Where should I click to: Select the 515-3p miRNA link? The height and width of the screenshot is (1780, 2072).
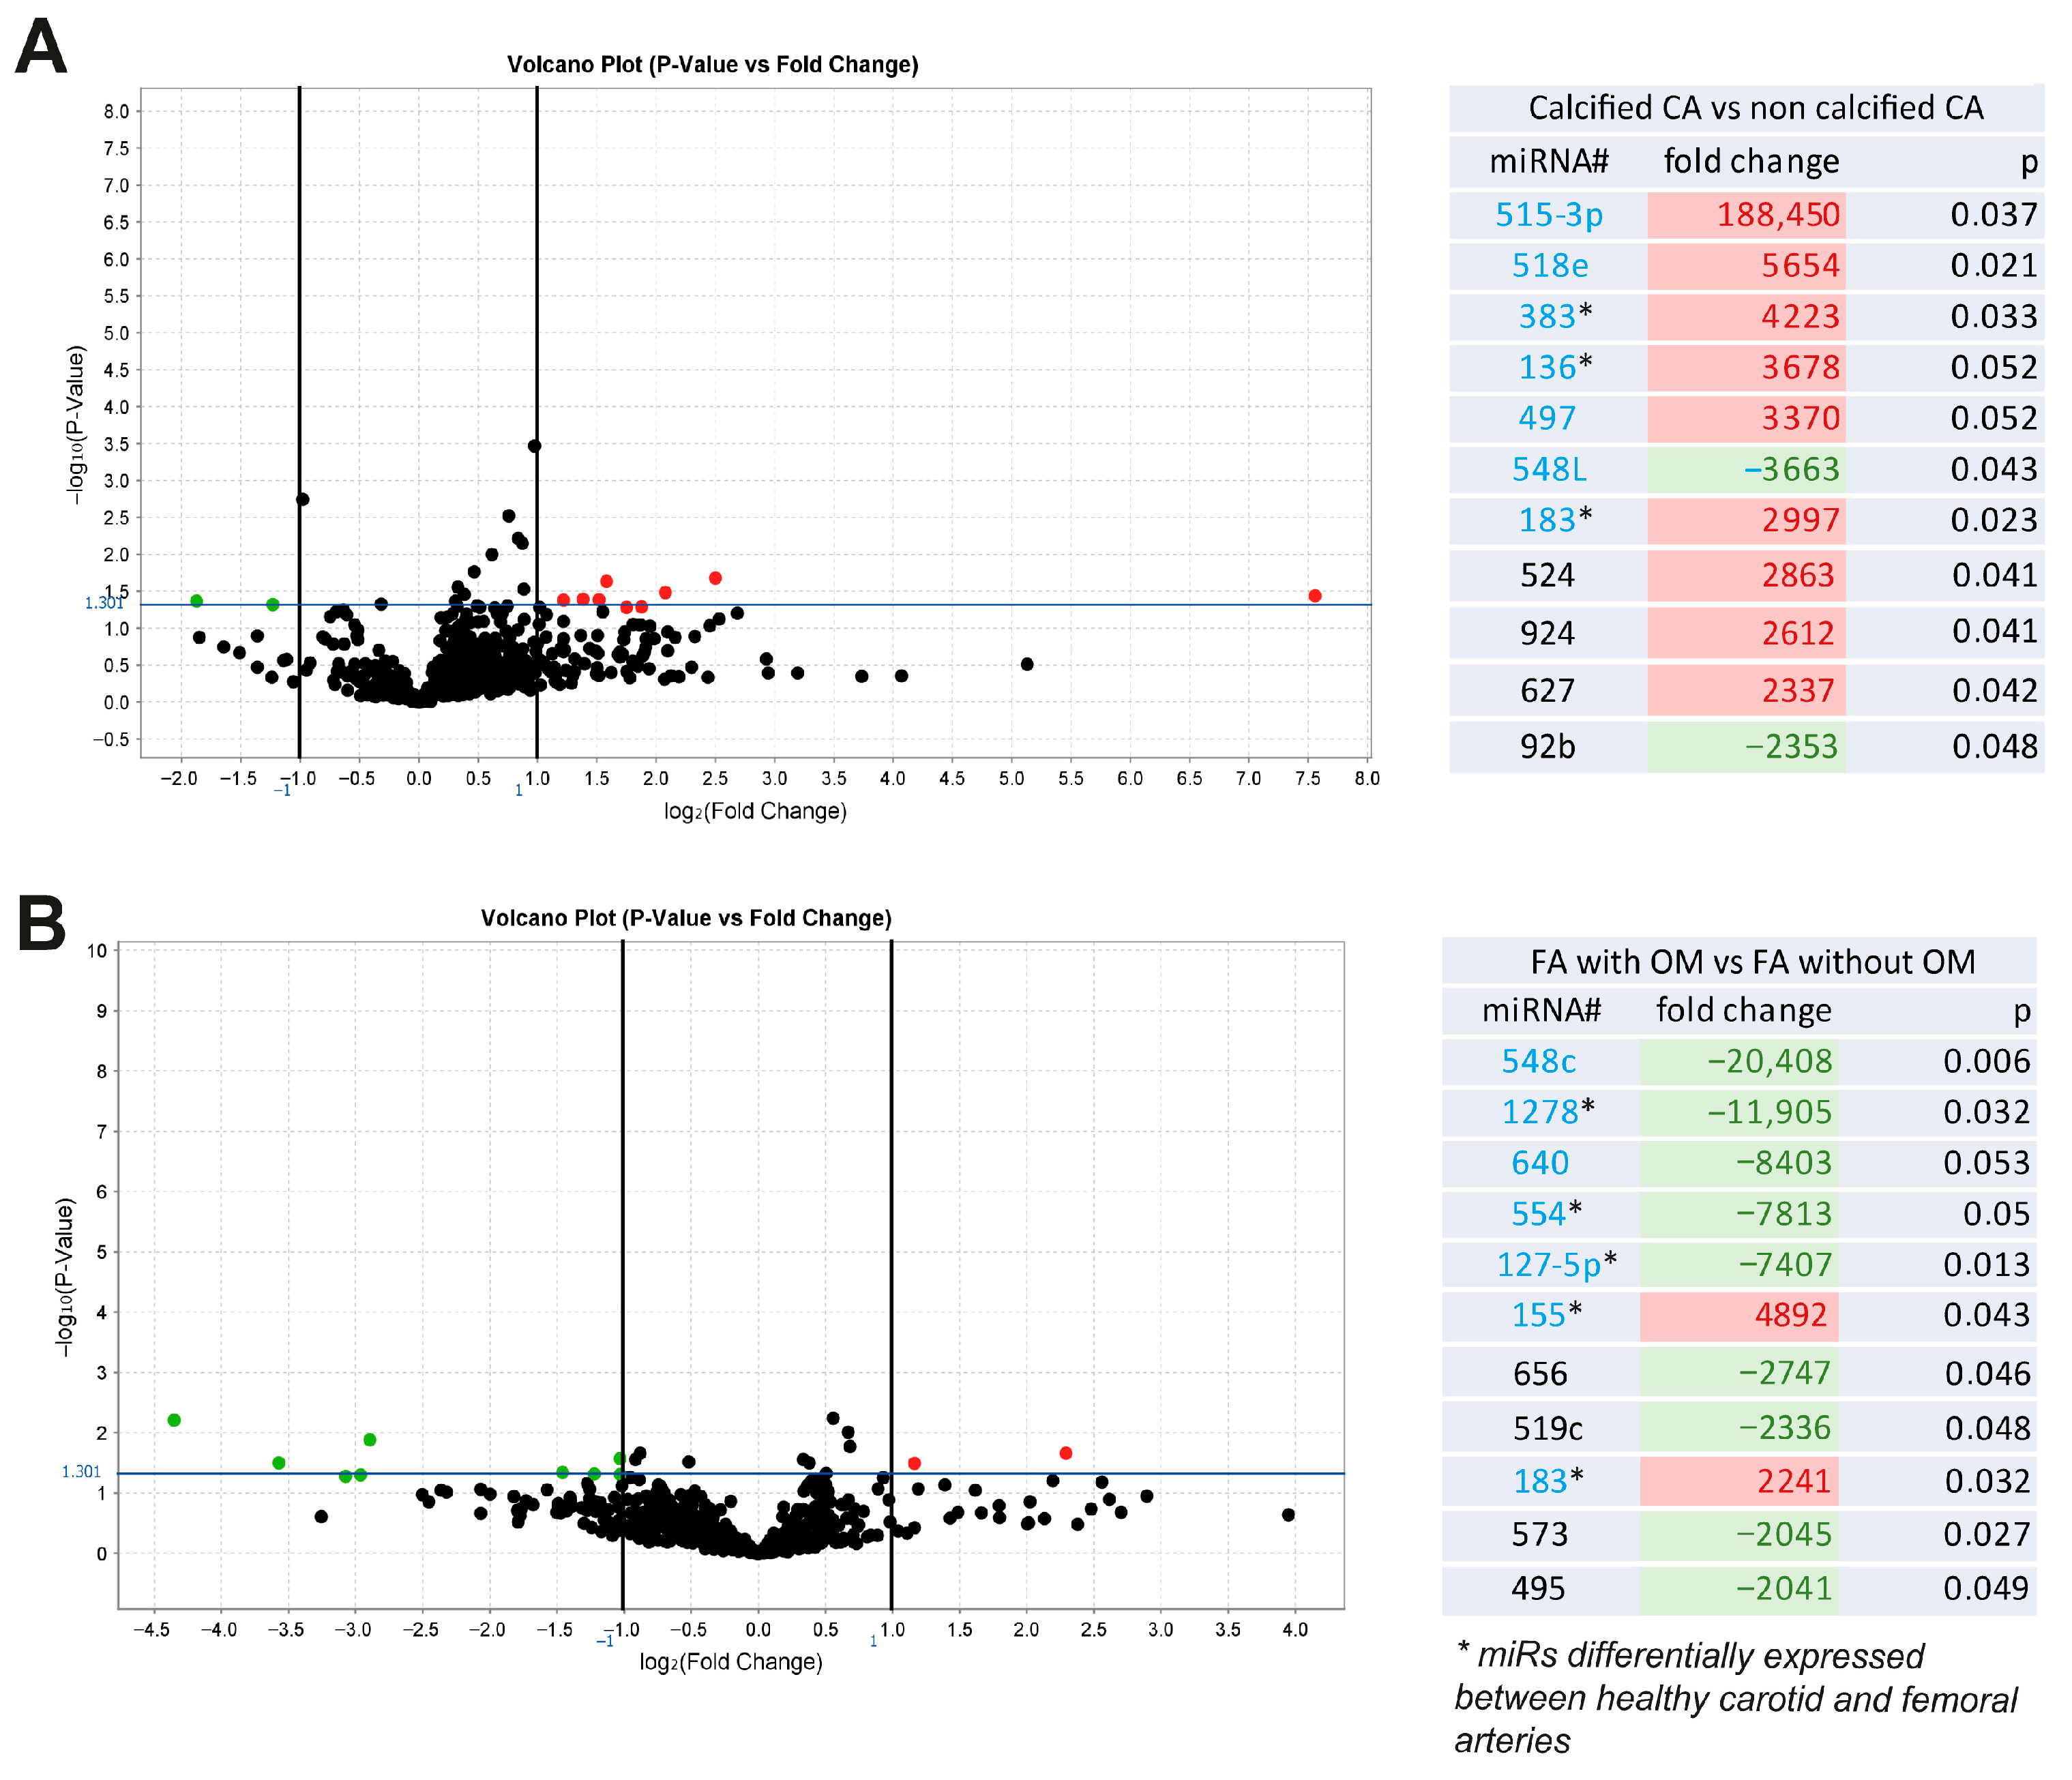point(1548,215)
